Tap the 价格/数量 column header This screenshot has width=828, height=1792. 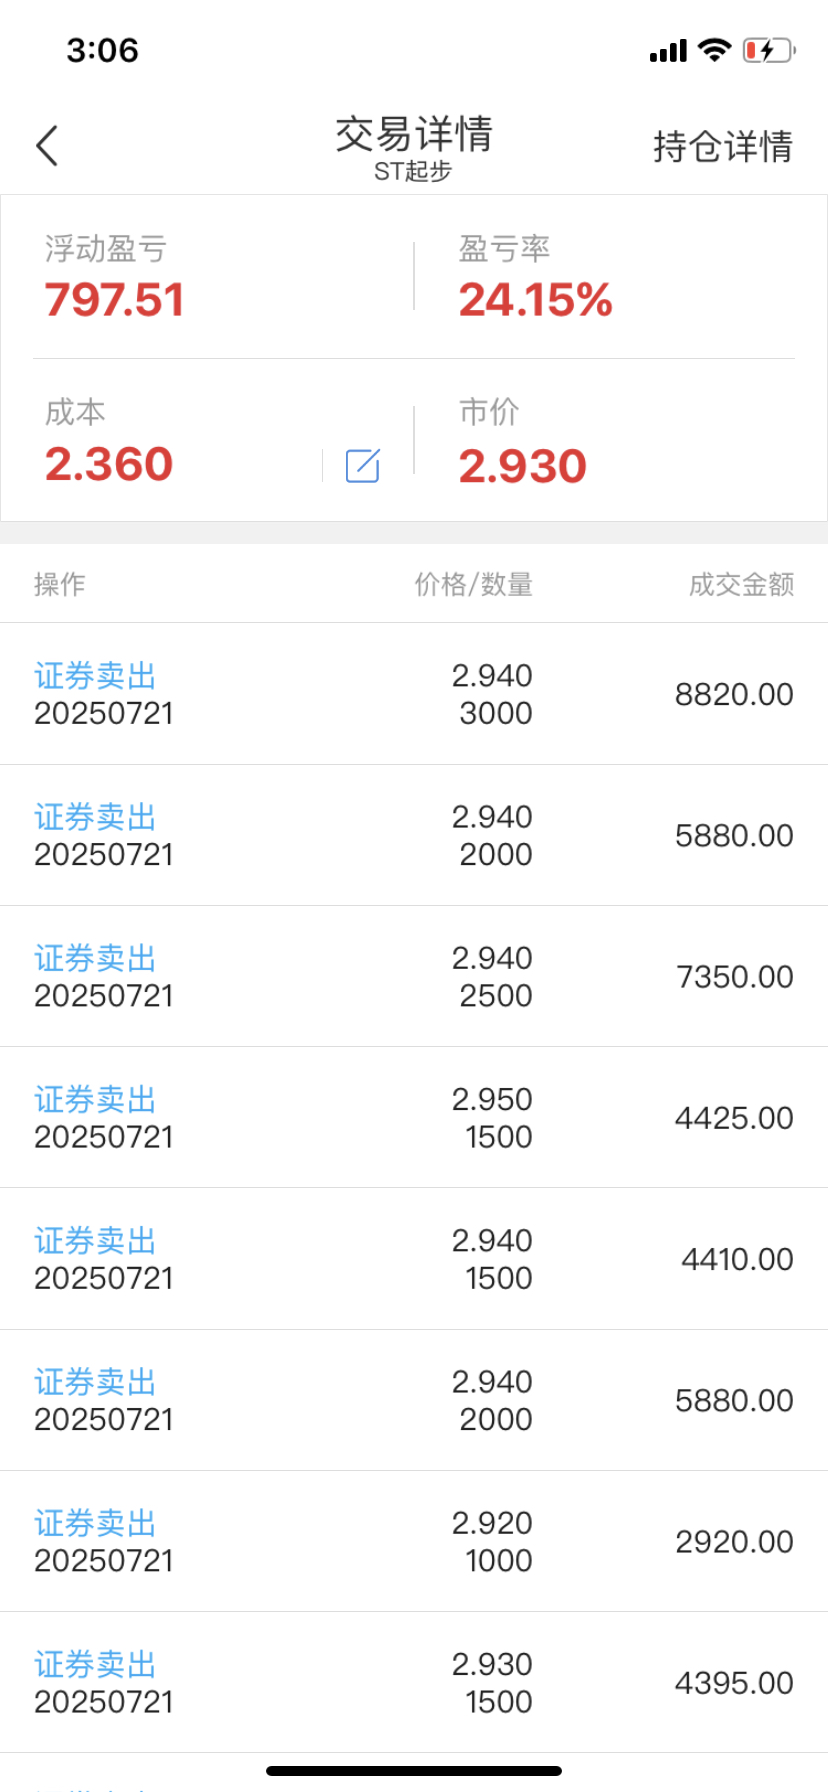click(474, 584)
